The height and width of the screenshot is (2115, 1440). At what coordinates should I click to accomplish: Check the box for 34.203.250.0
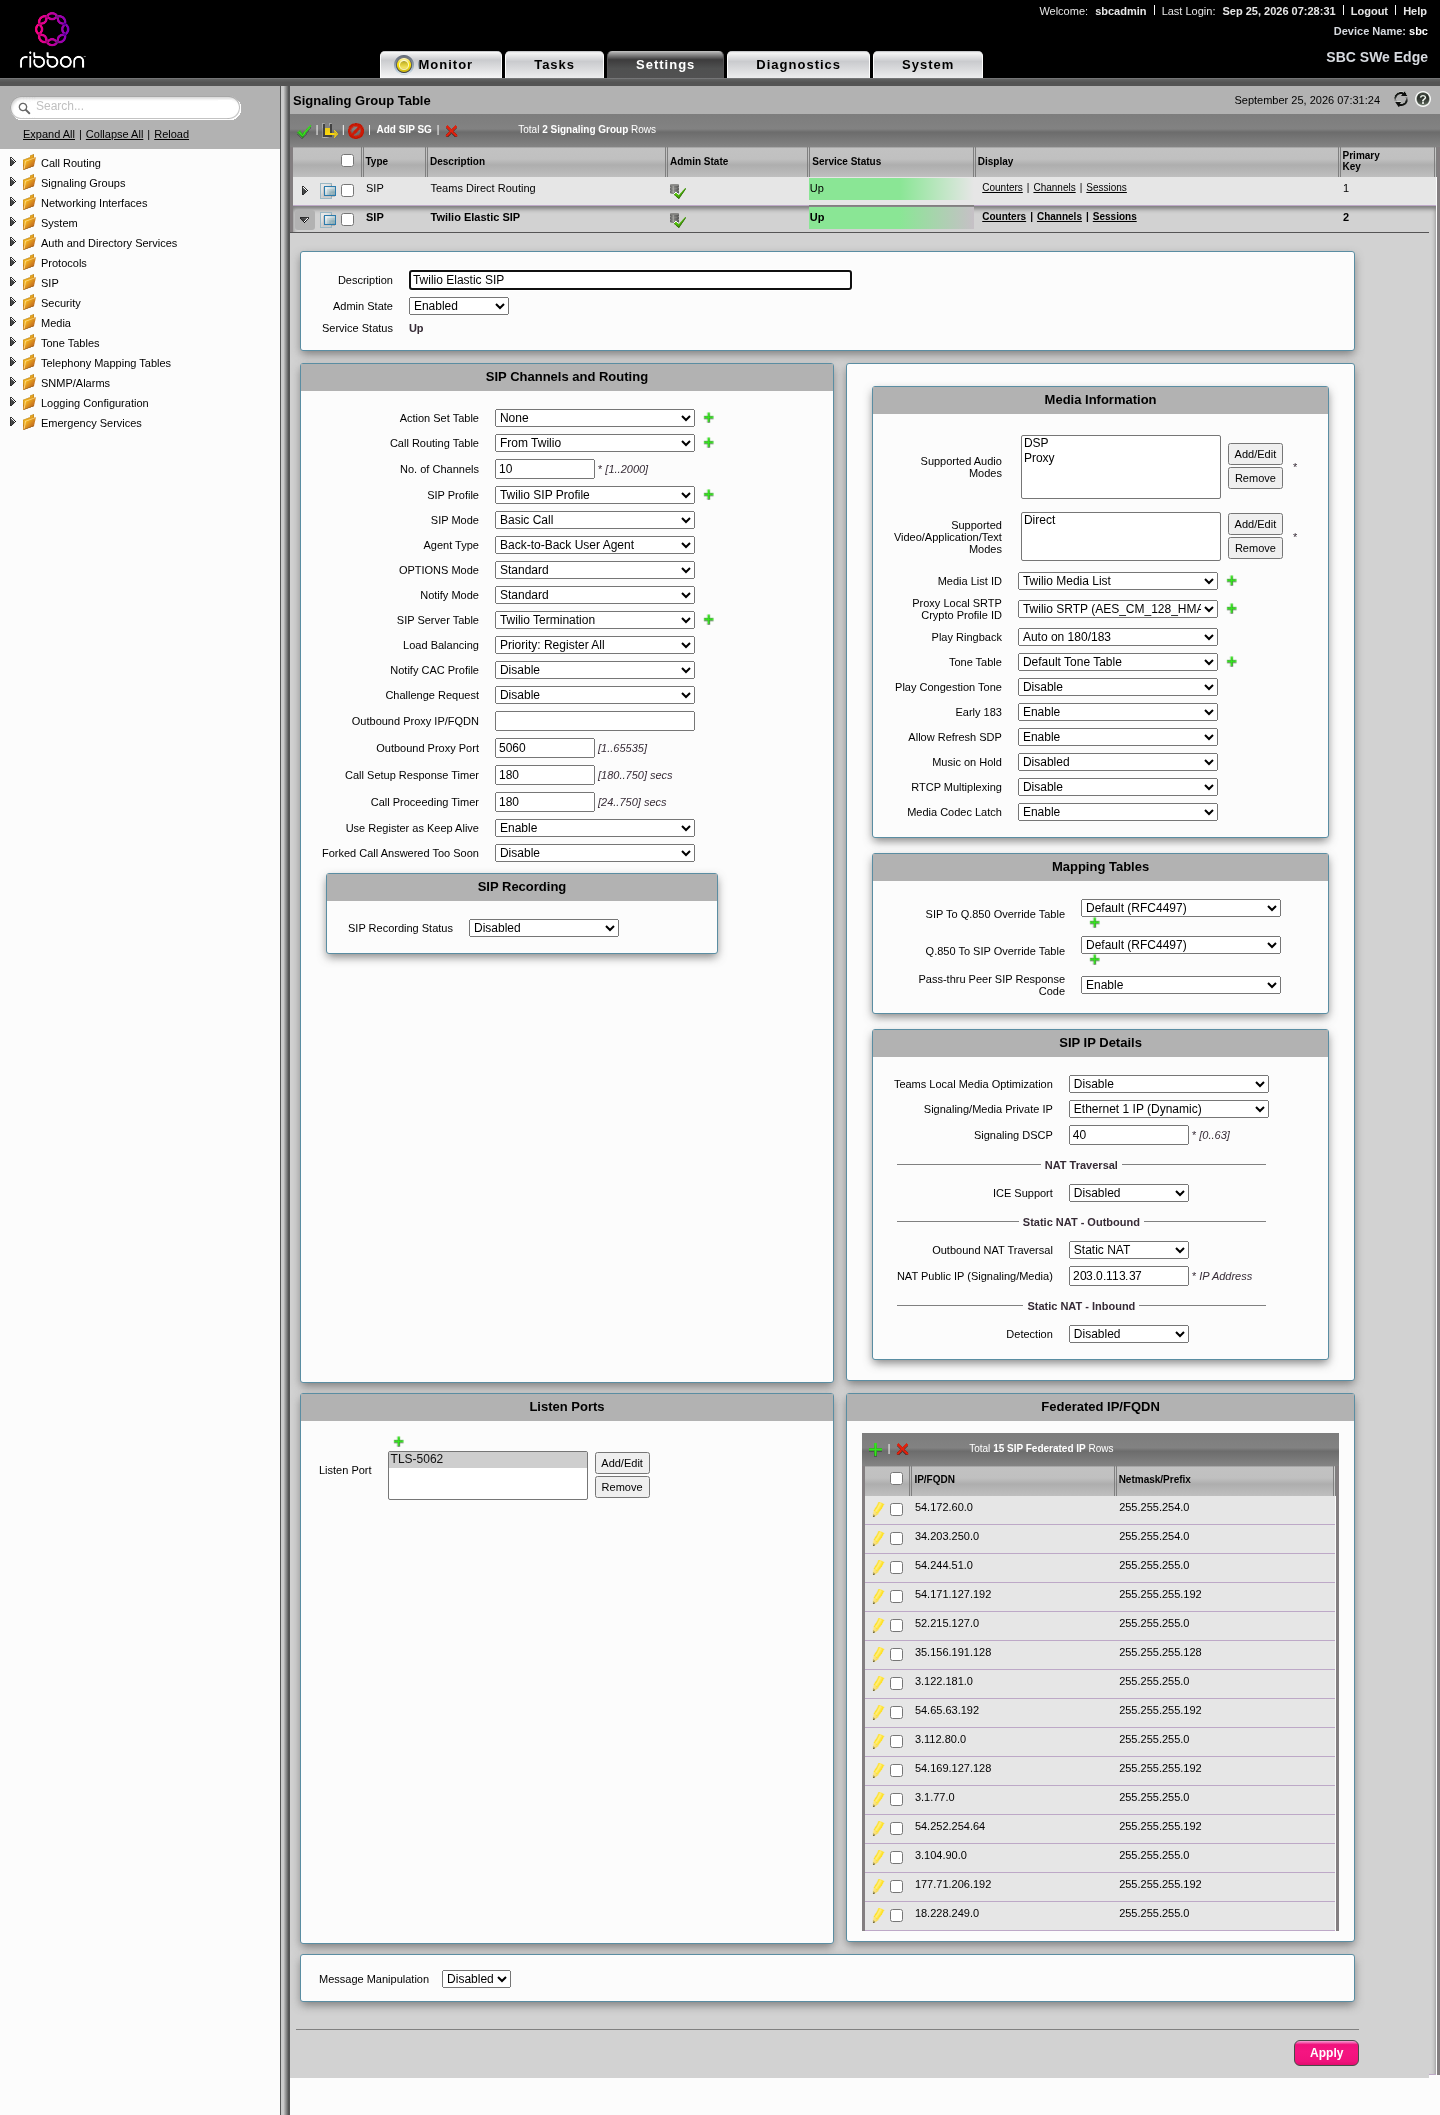click(x=897, y=1538)
